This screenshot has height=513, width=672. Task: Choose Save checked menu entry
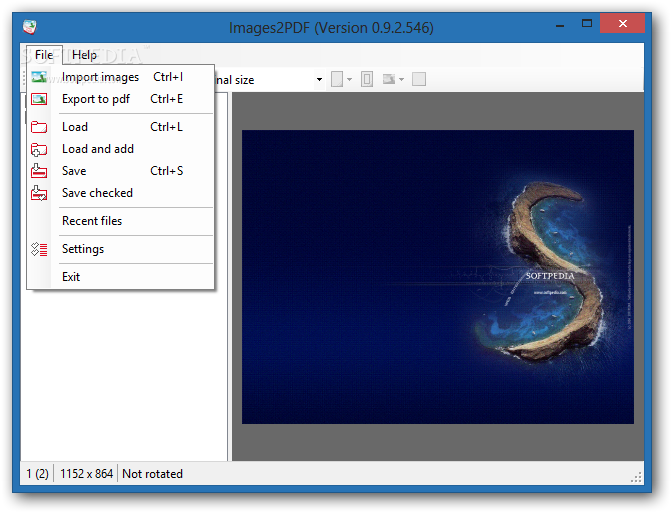click(120, 193)
